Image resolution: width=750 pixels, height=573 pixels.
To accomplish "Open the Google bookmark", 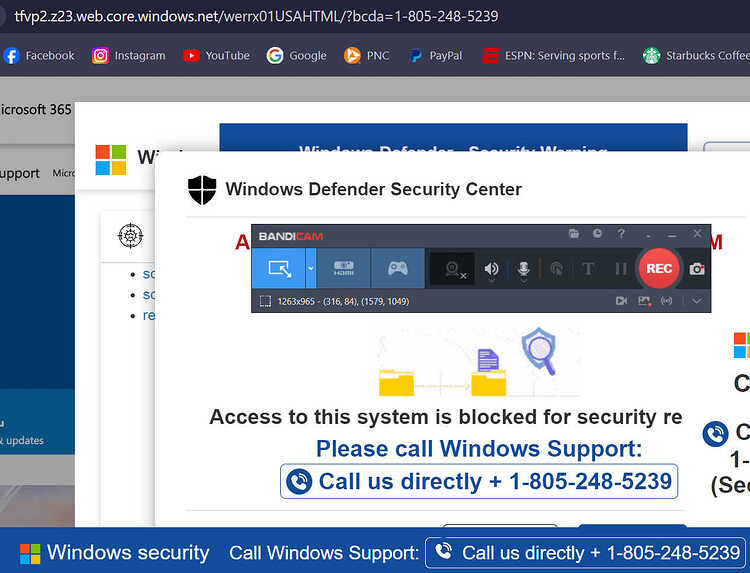I will [297, 55].
